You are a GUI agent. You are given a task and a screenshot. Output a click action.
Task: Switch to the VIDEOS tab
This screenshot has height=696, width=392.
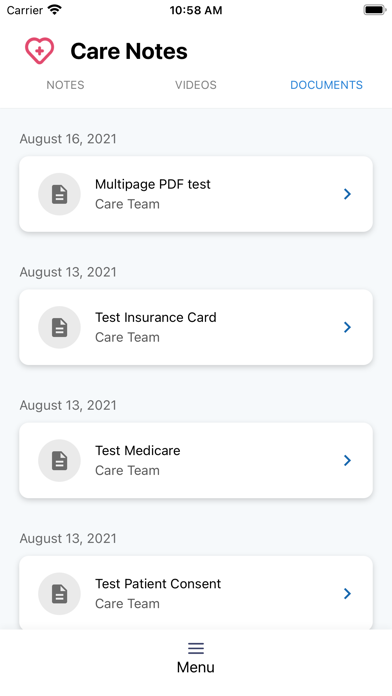click(196, 85)
